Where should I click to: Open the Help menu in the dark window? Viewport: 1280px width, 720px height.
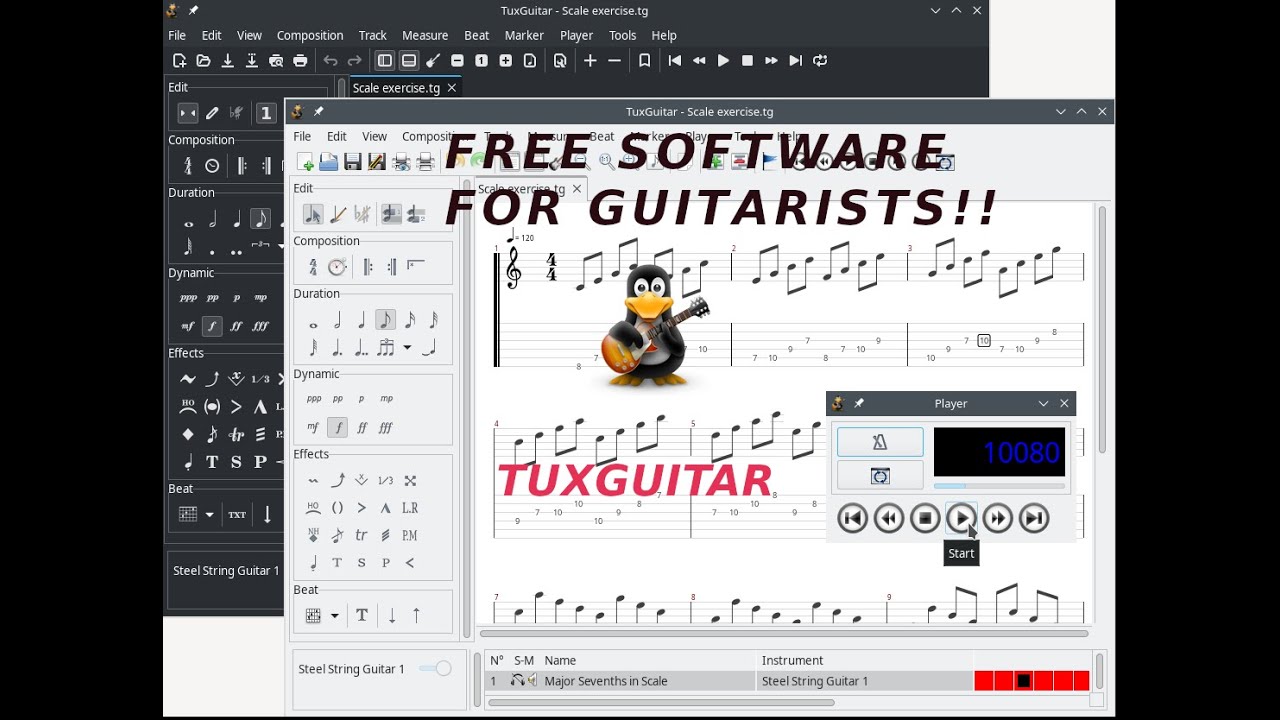tap(664, 35)
